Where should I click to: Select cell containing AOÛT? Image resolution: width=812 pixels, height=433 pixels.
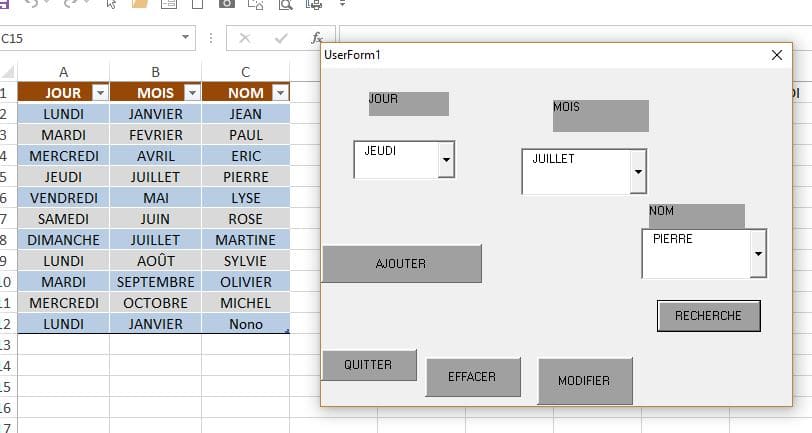(155, 261)
